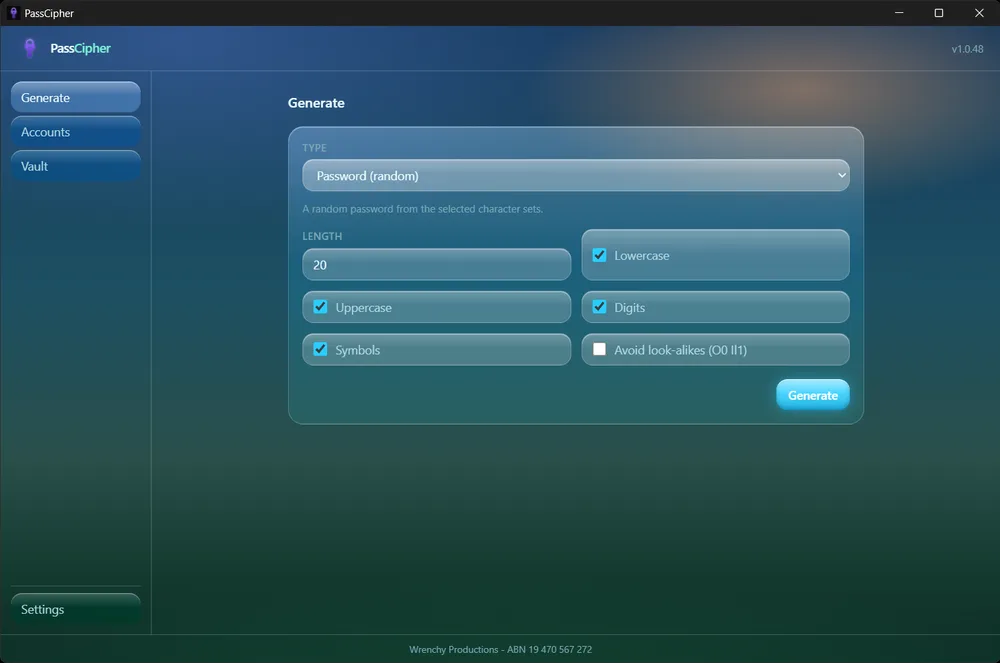The width and height of the screenshot is (1000, 663).
Task: Uncheck the Lowercase checkbox
Action: (599, 255)
